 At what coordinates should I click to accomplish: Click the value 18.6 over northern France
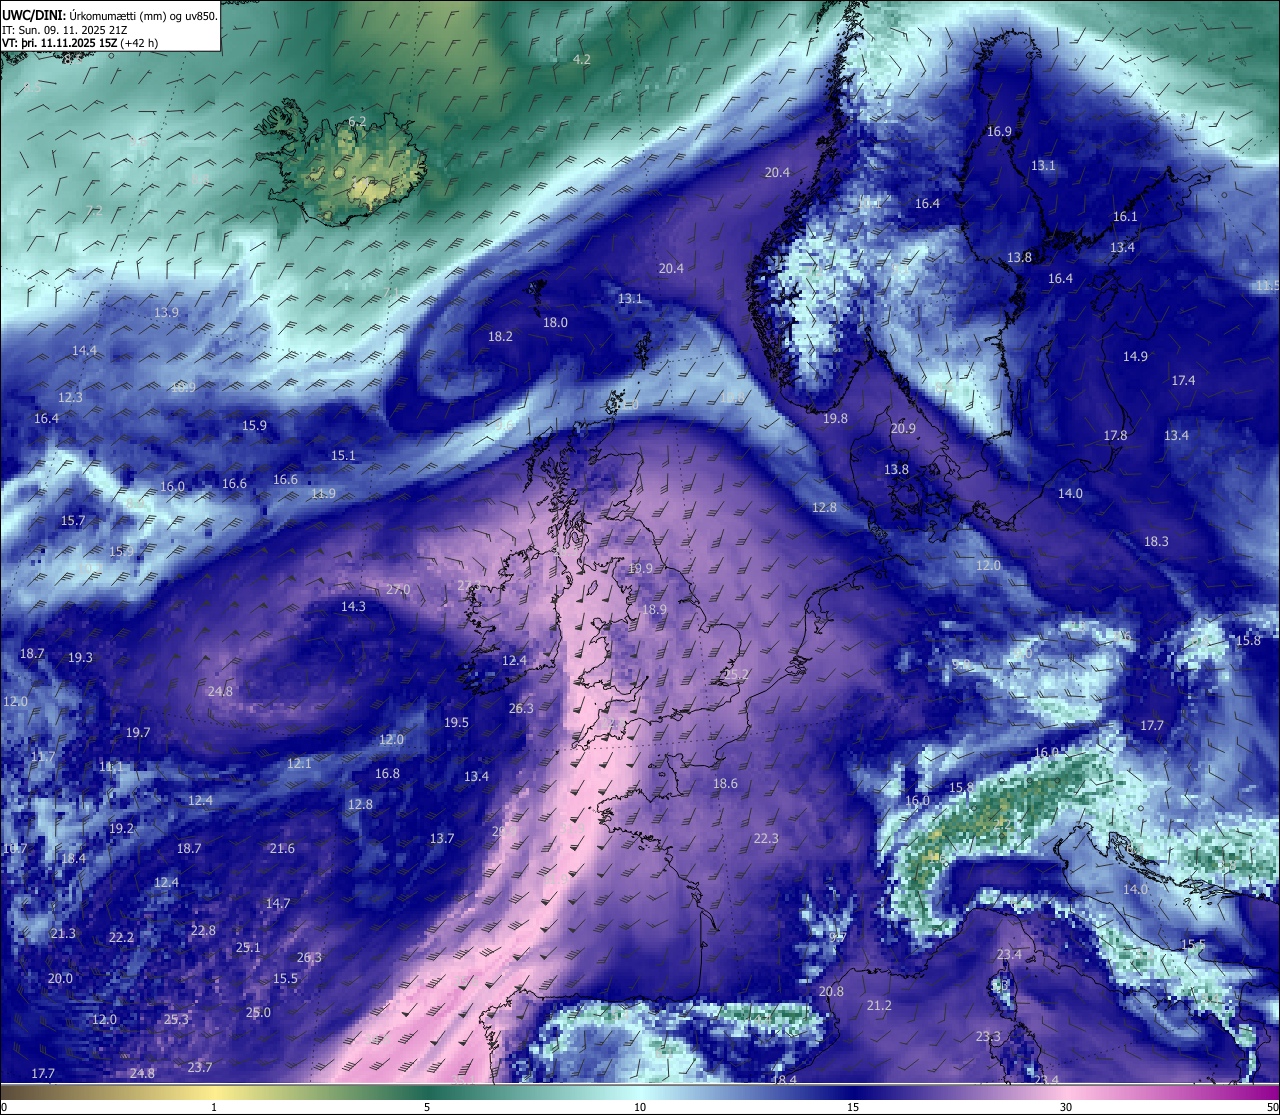(x=725, y=783)
